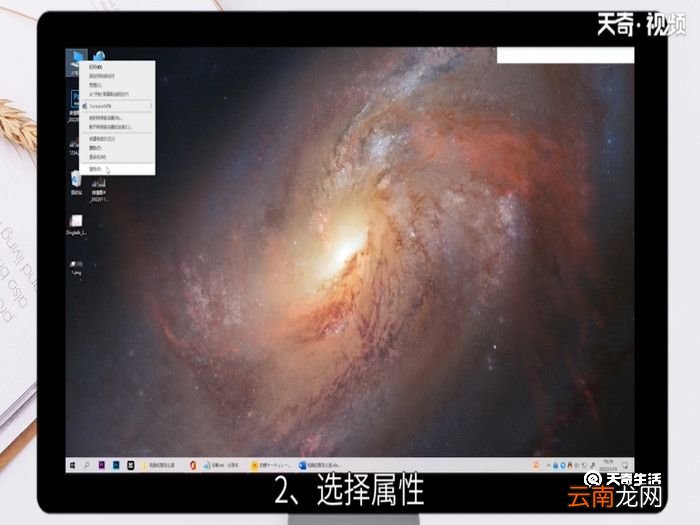The height and width of the screenshot is (525, 700).
Task: Click the orange icon left of tray chevron
Action: pos(536,465)
